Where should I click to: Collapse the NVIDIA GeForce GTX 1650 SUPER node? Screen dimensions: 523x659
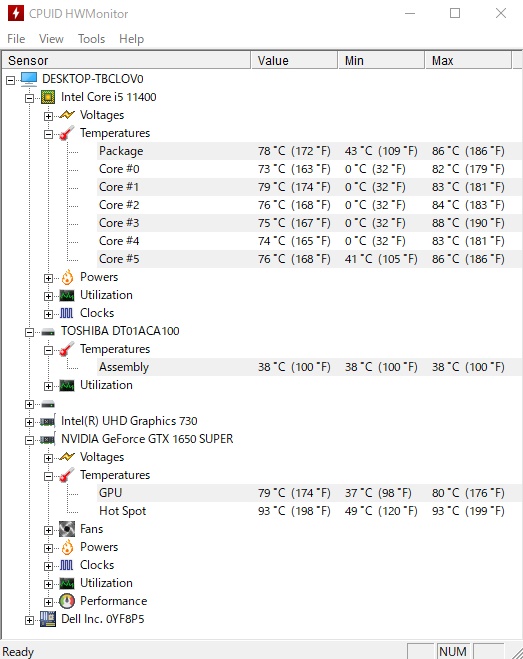[x=29, y=440]
